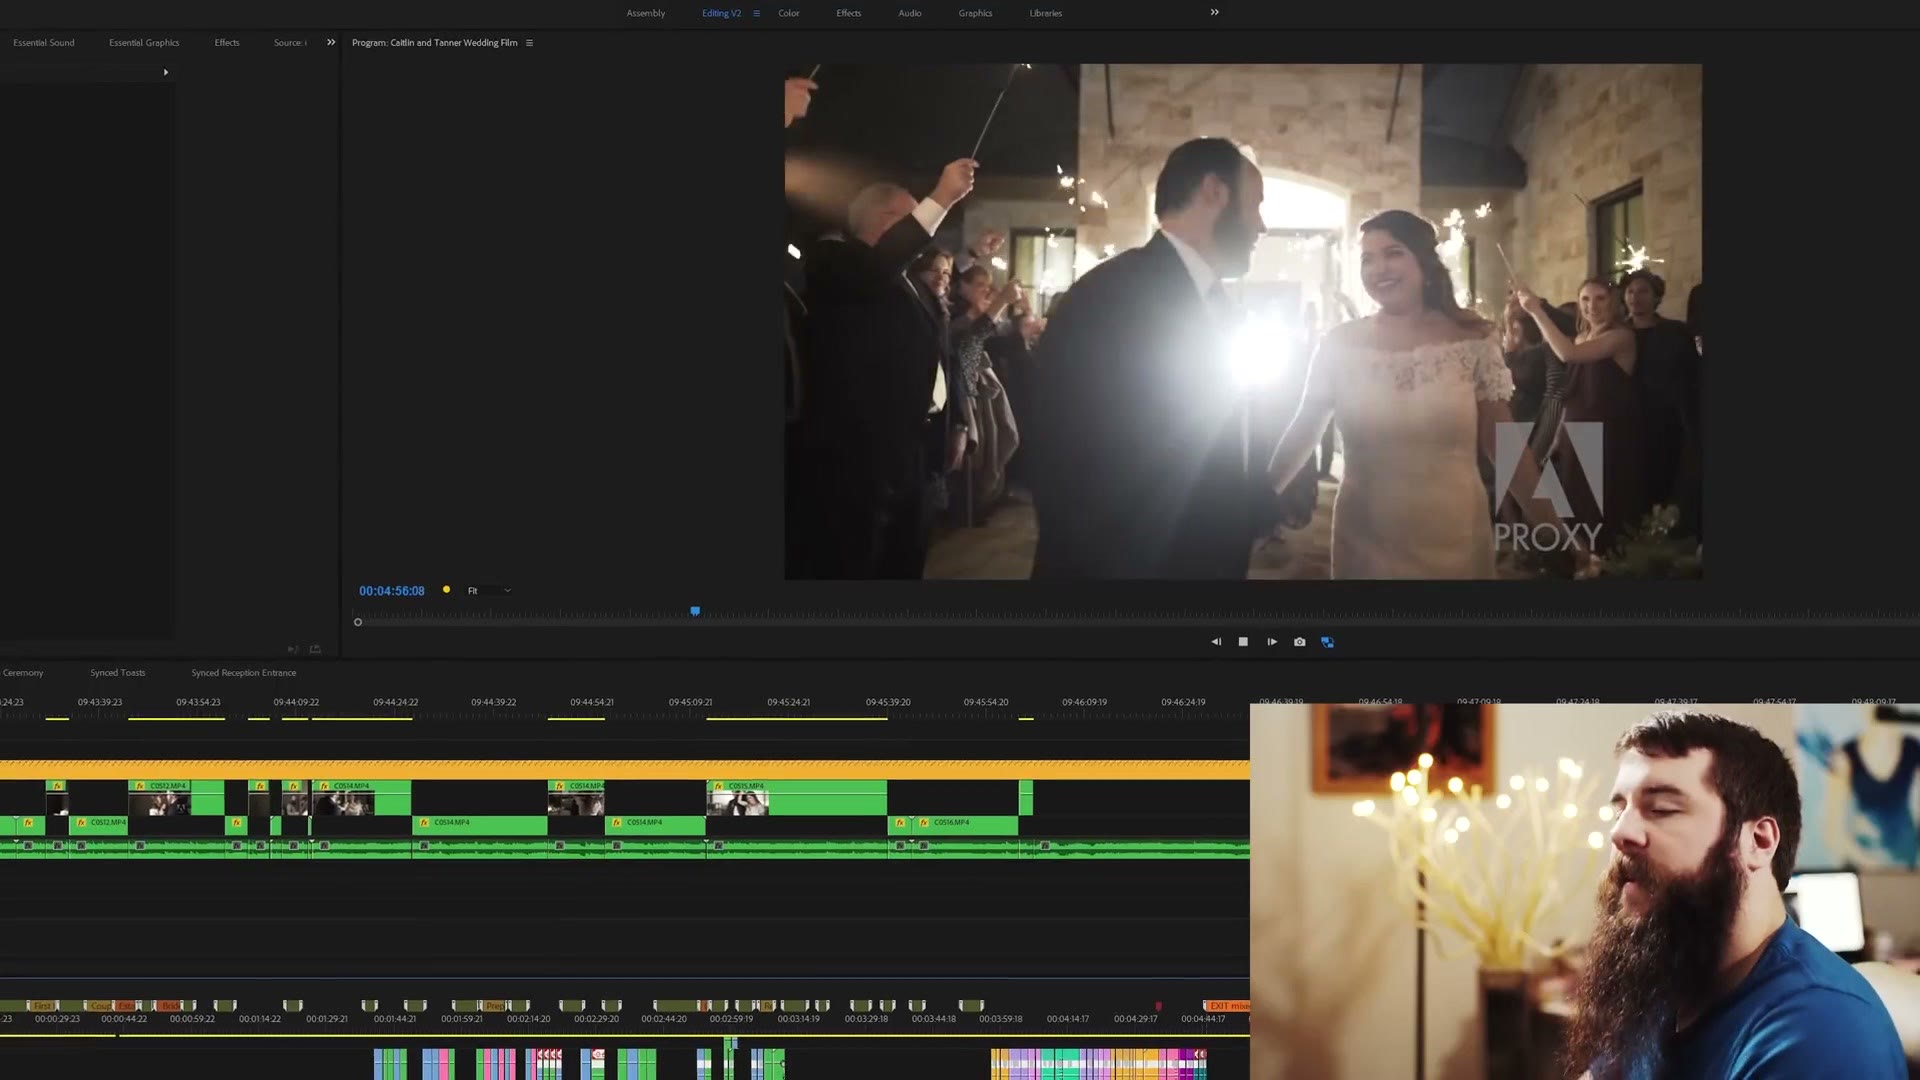Click the Prep marker label on lower timeline
Screen dimensions: 1920x1080
[x=495, y=1006]
